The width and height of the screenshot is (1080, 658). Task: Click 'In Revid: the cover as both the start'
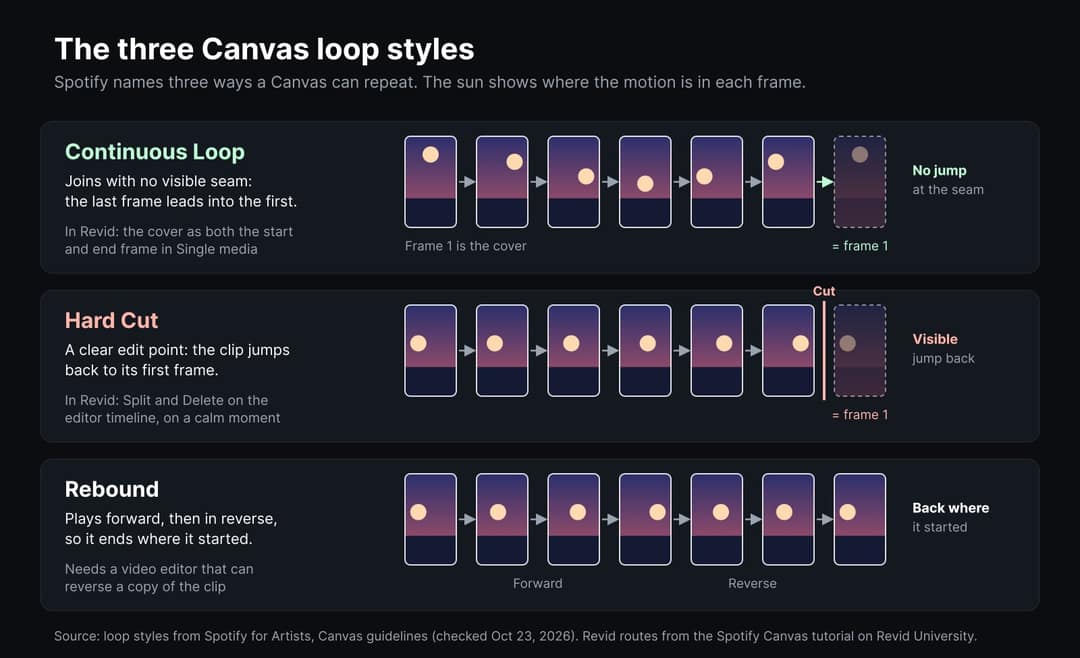pyautogui.click(x=179, y=232)
